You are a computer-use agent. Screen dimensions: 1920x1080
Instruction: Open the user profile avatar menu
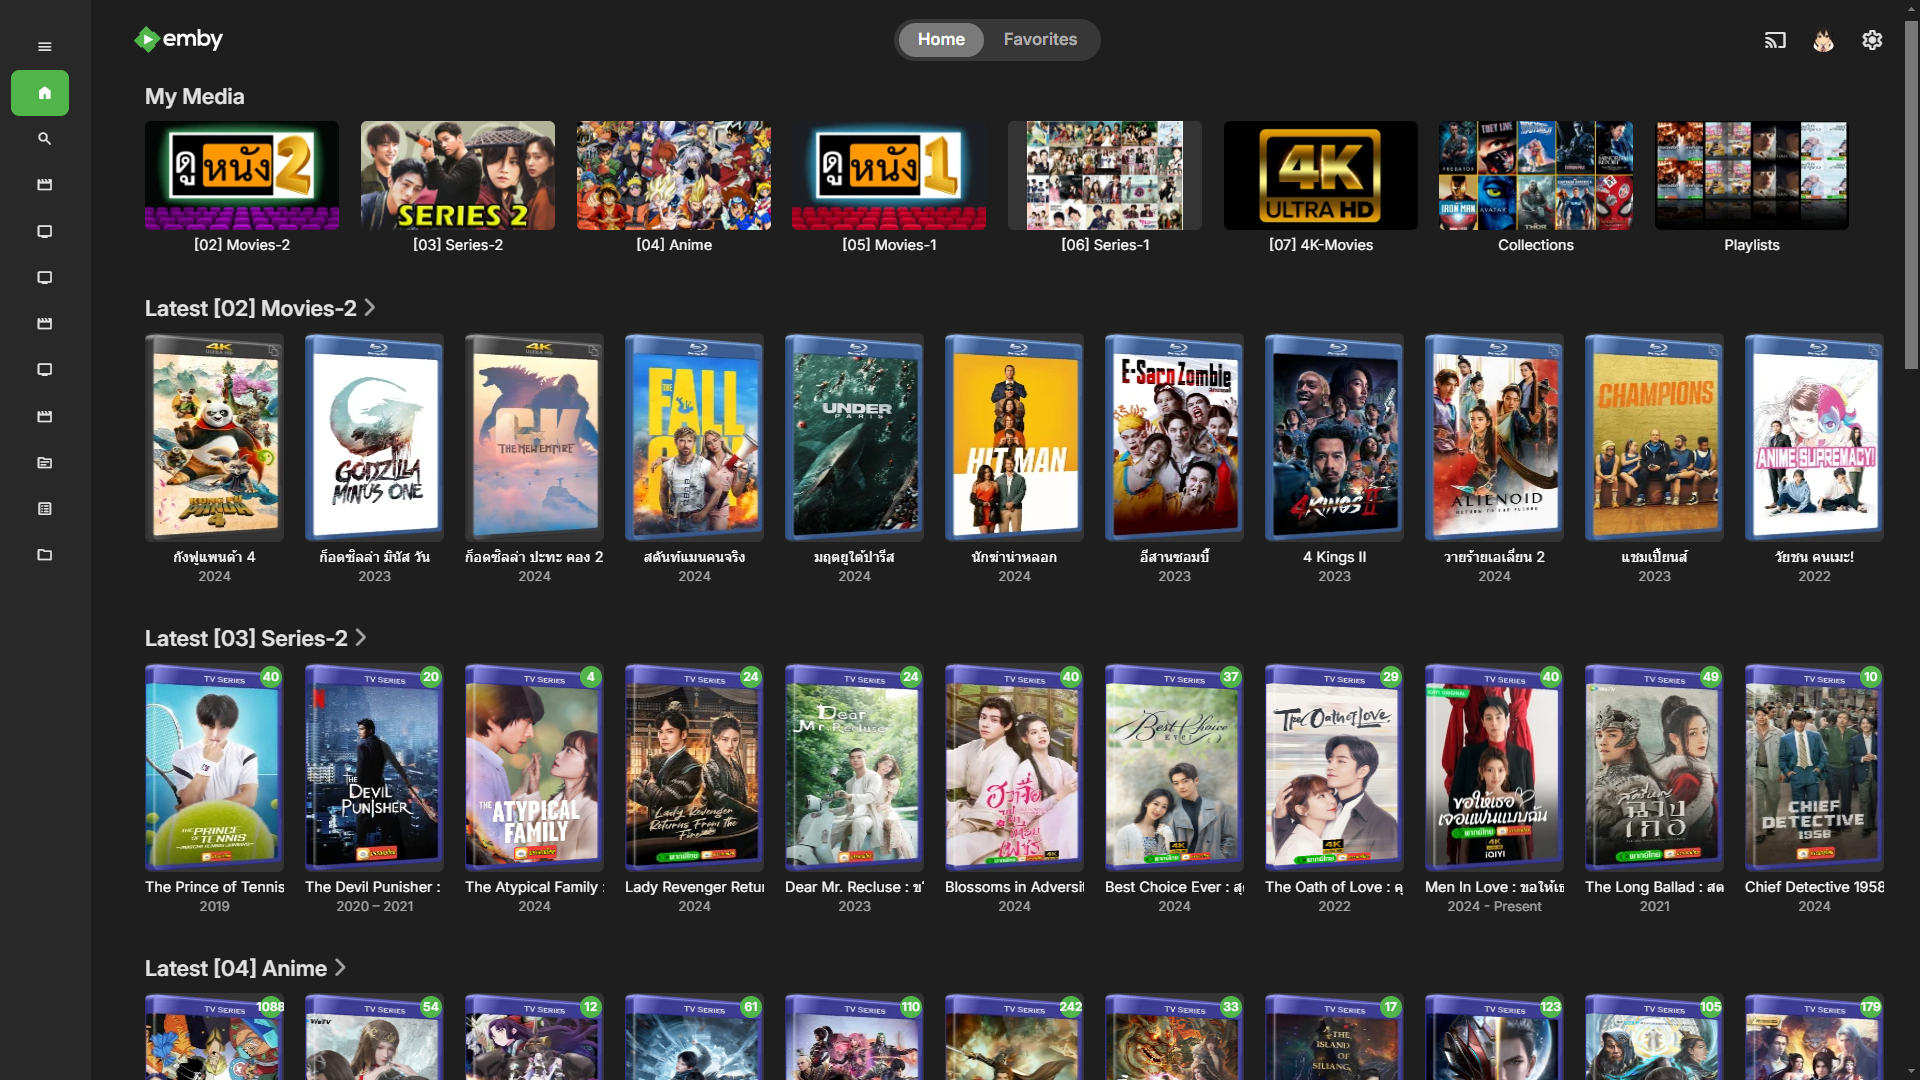tap(1823, 40)
